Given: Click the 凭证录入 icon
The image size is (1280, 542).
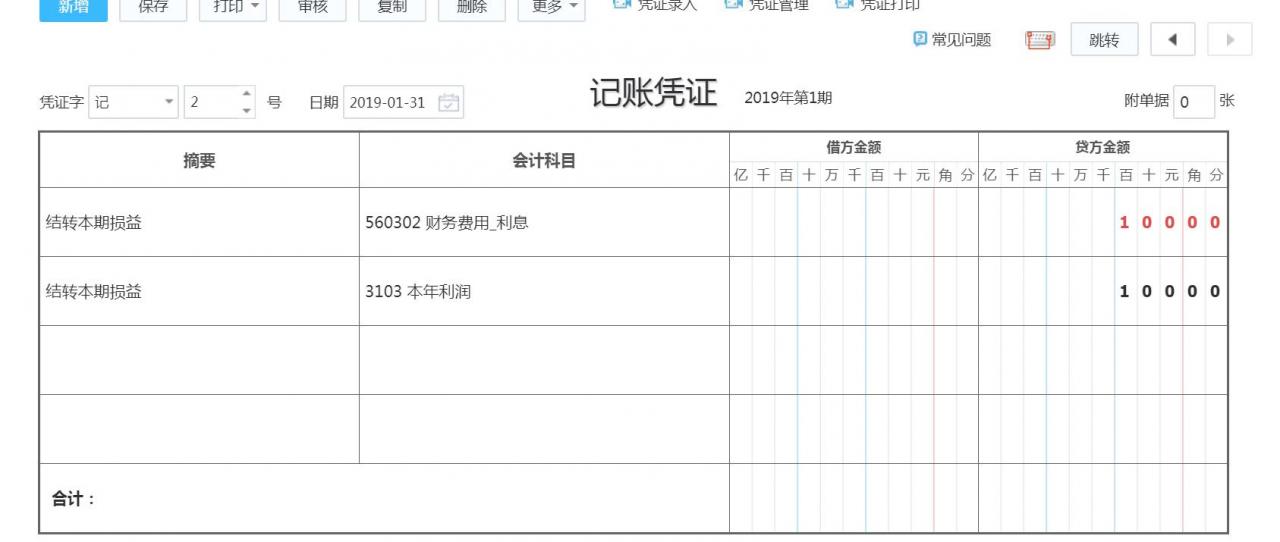Looking at the screenshot, I should (621, 5).
